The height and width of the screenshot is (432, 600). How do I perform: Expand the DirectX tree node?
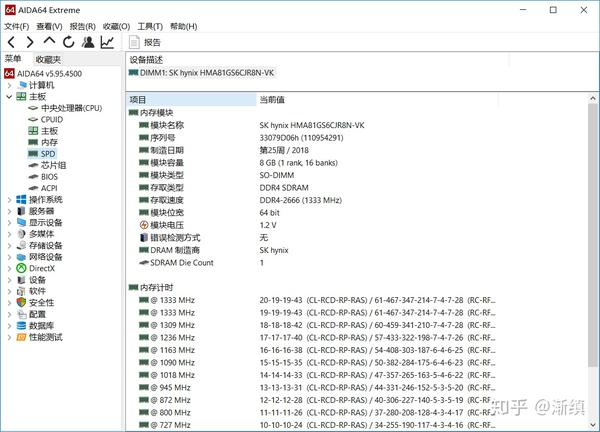[9, 268]
